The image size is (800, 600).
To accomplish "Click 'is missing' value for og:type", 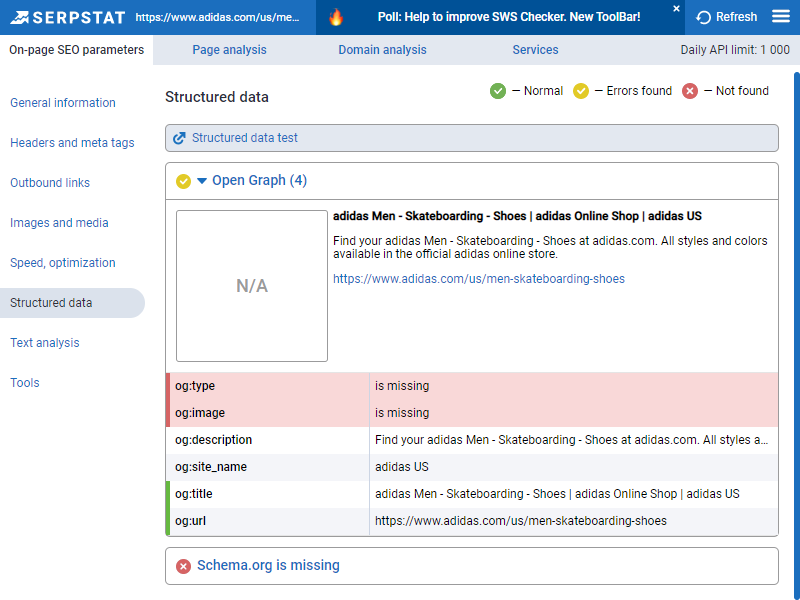I will click(x=402, y=386).
